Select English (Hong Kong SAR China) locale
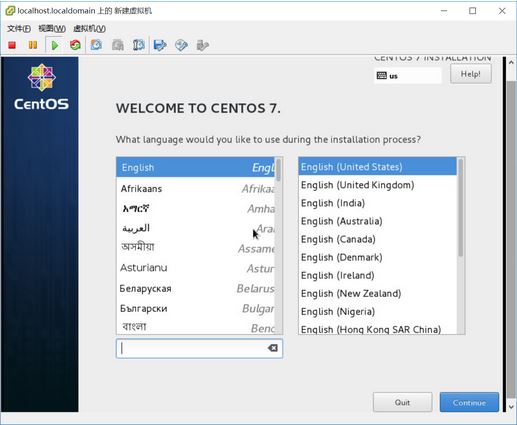This screenshot has width=517, height=425. pos(378,329)
